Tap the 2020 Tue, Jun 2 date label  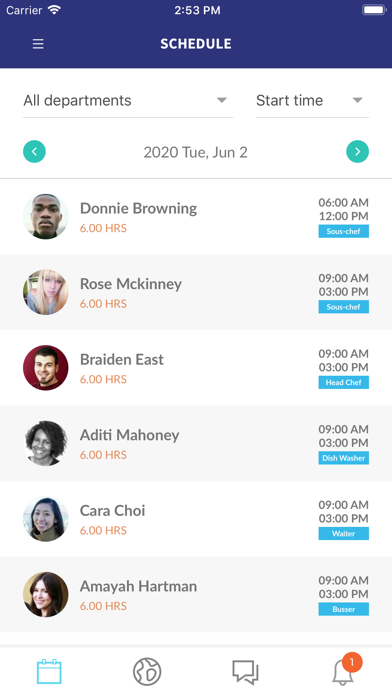[x=195, y=152]
